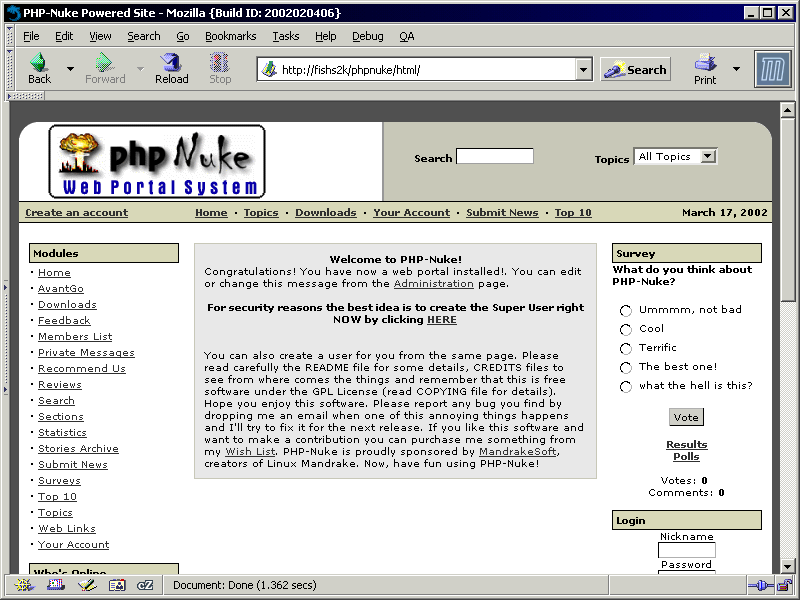Open the Debug menu
The height and width of the screenshot is (600, 800).
[368, 36]
